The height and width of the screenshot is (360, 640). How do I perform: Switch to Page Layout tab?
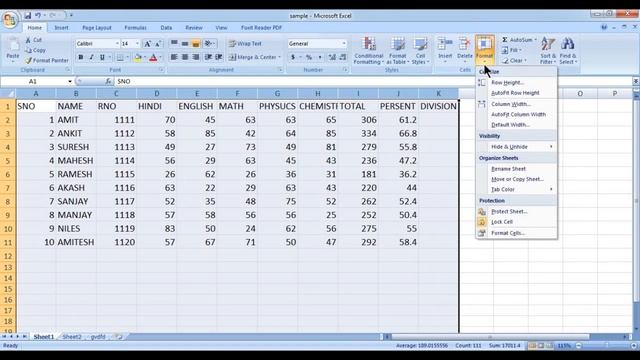point(97,28)
